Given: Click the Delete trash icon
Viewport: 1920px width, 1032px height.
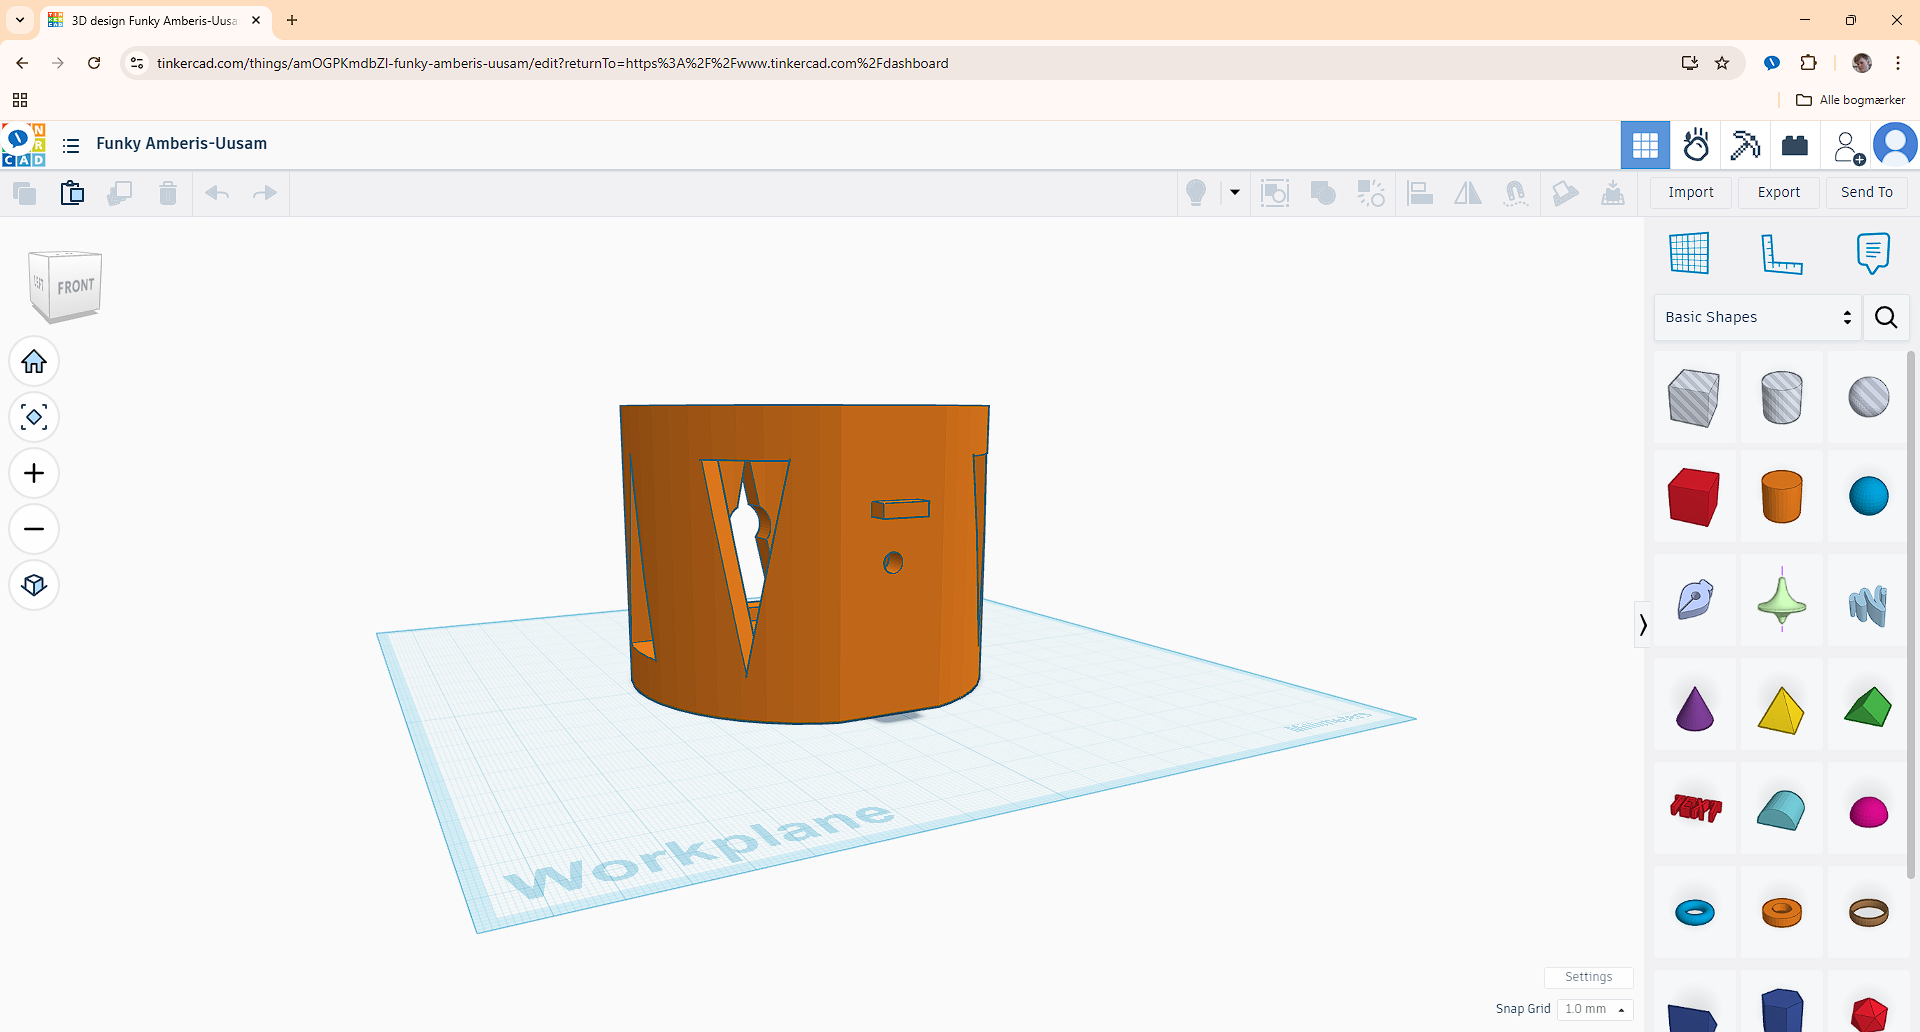Looking at the screenshot, I should coord(168,193).
